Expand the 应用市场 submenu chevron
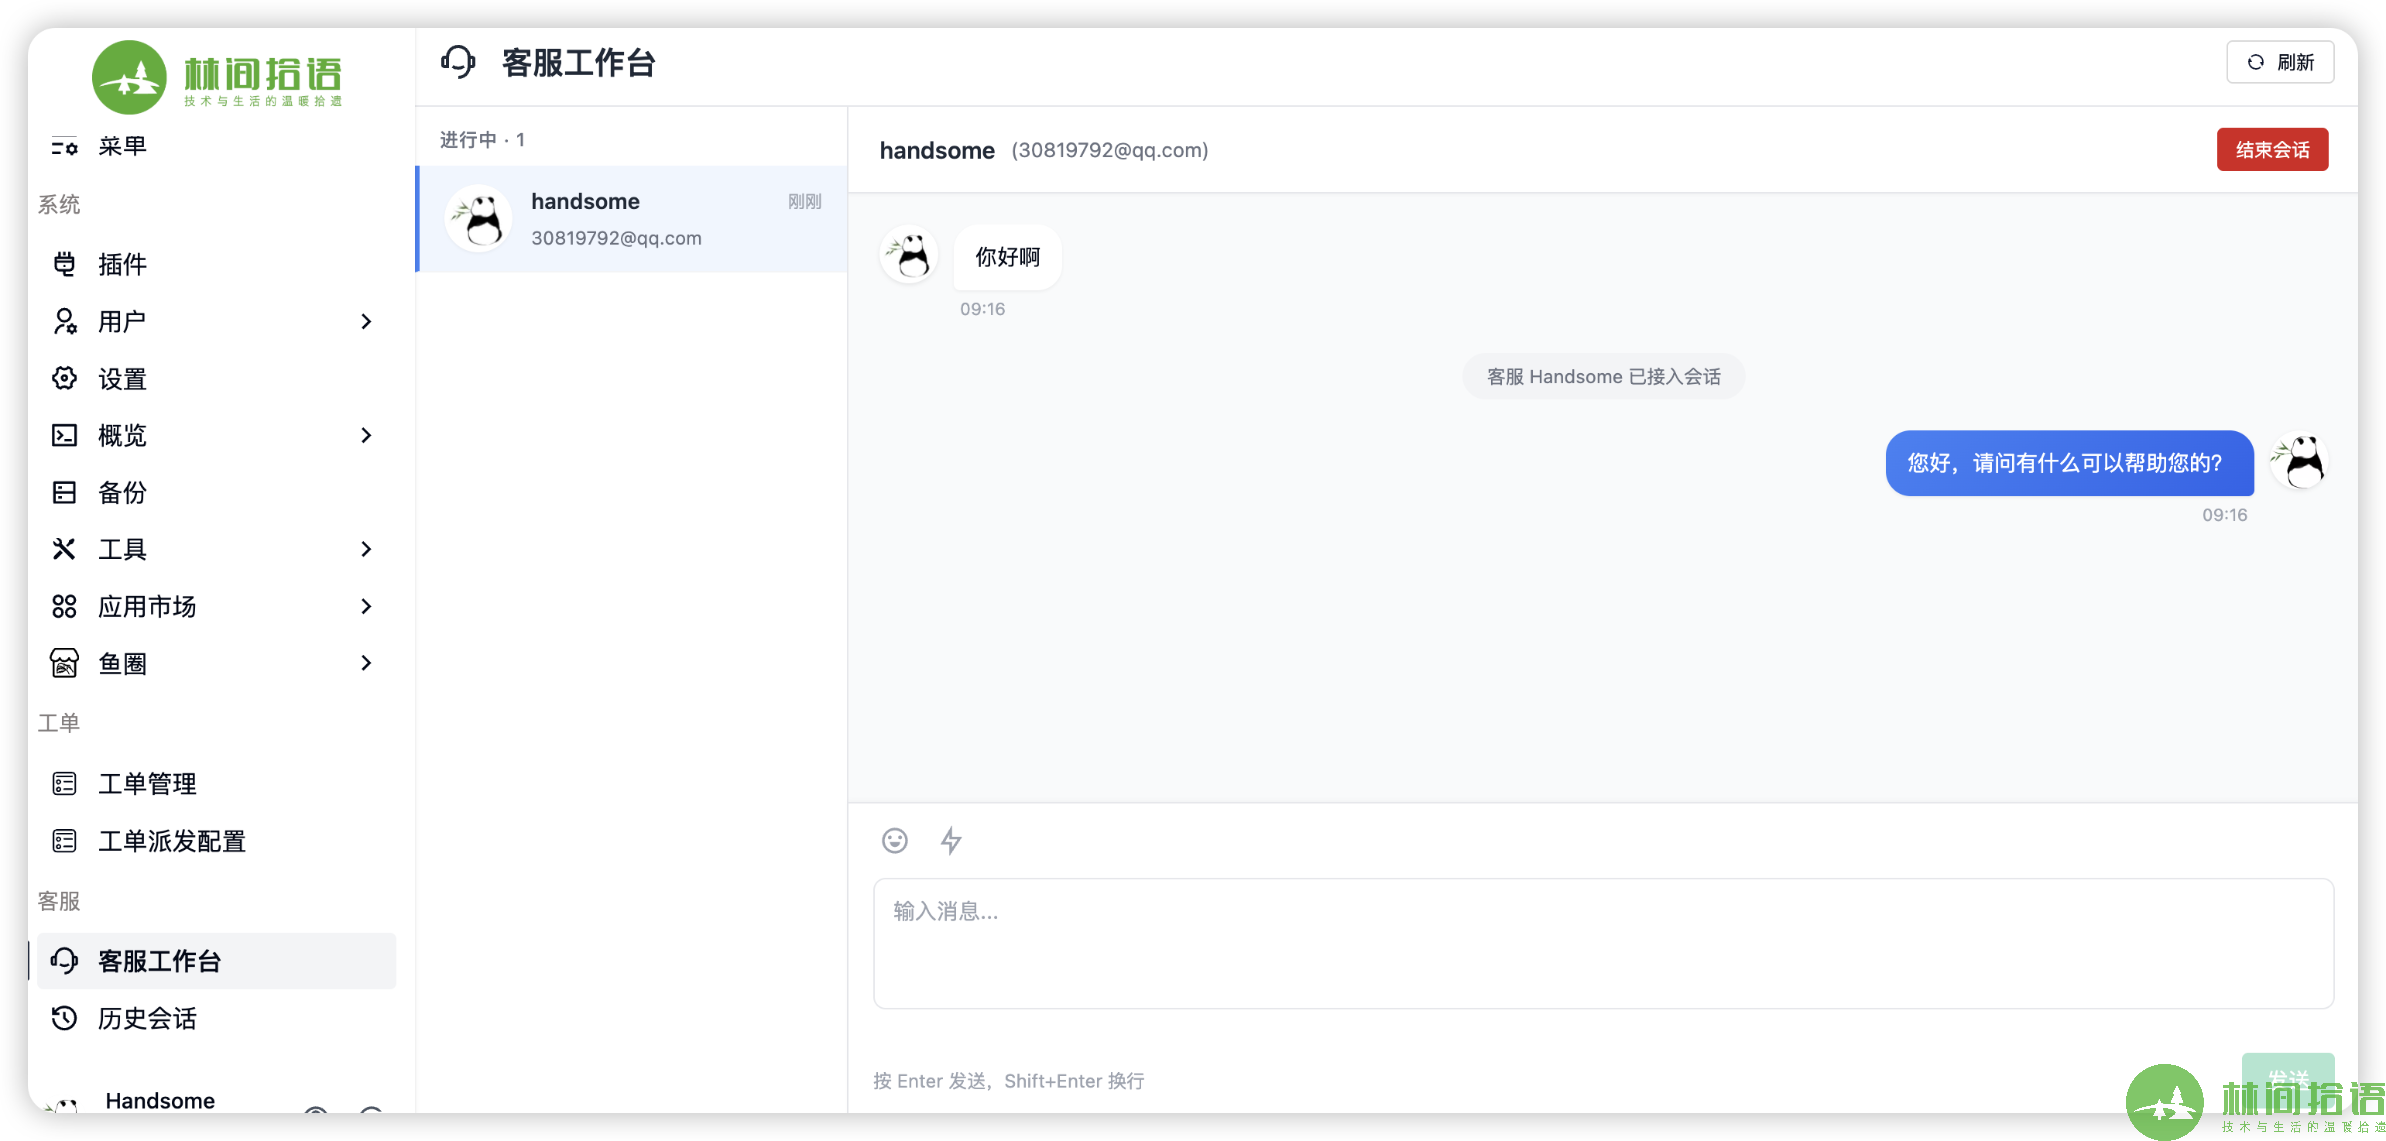2386x1141 pixels. (x=366, y=606)
